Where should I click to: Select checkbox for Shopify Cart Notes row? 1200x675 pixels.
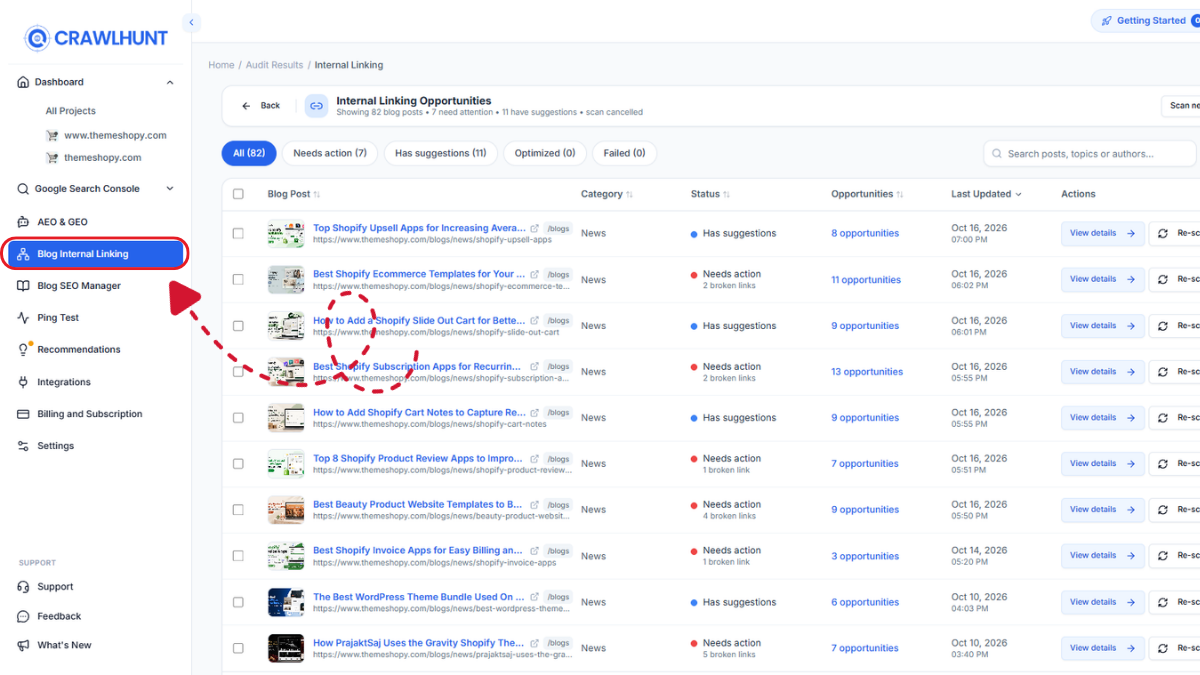point(238,418)
